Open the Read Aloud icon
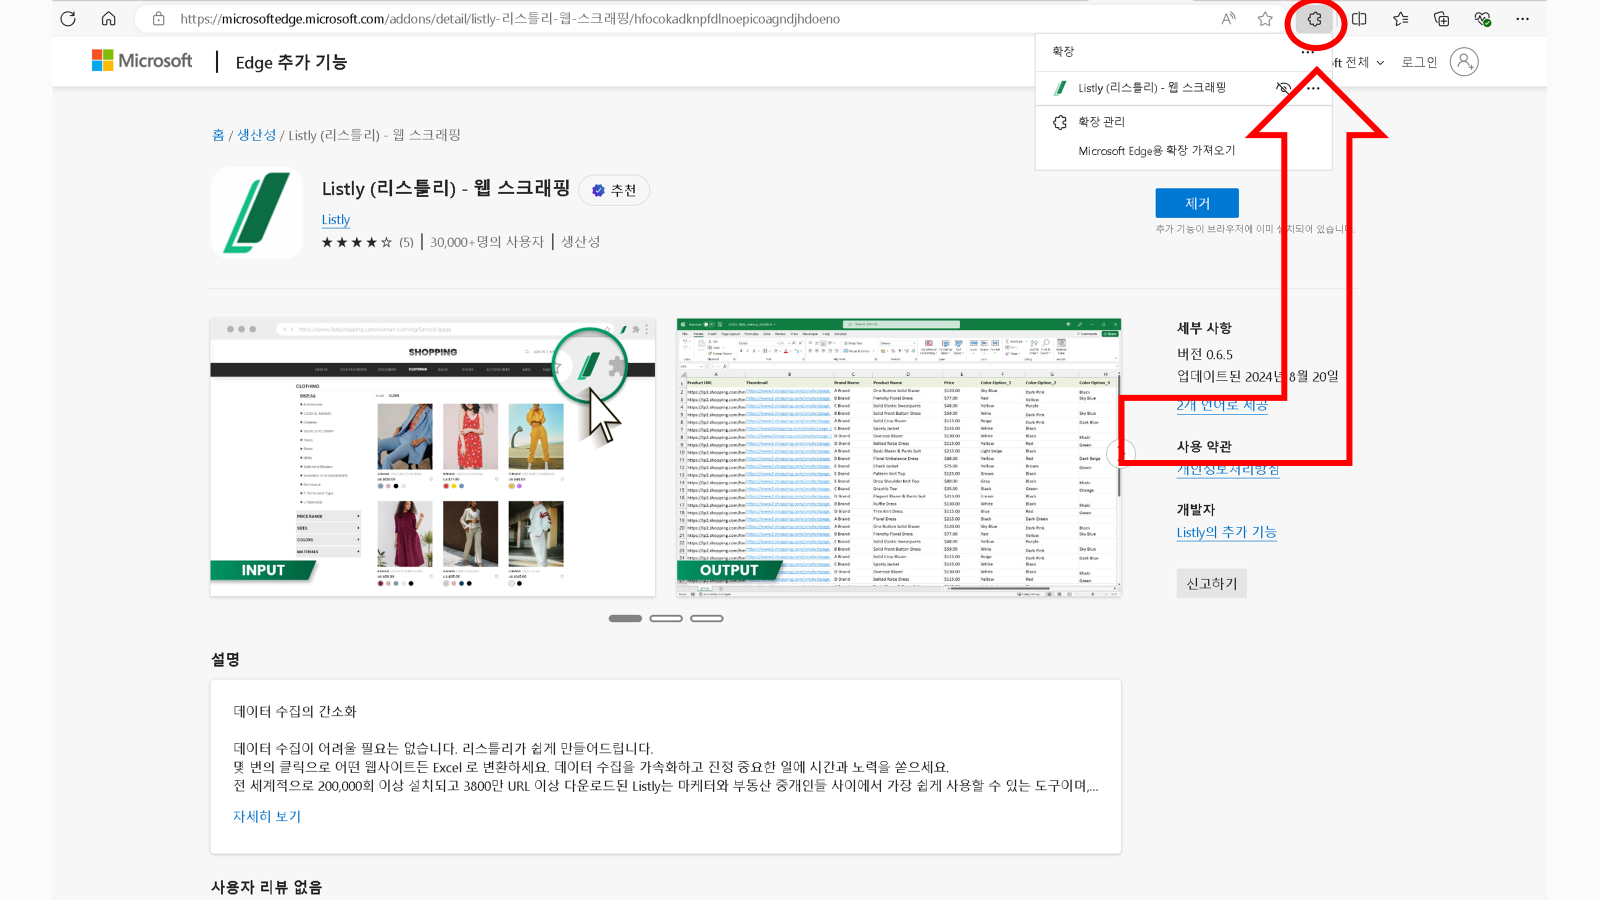This screenshot has height=900, width=1600. tap(1229, 19)
